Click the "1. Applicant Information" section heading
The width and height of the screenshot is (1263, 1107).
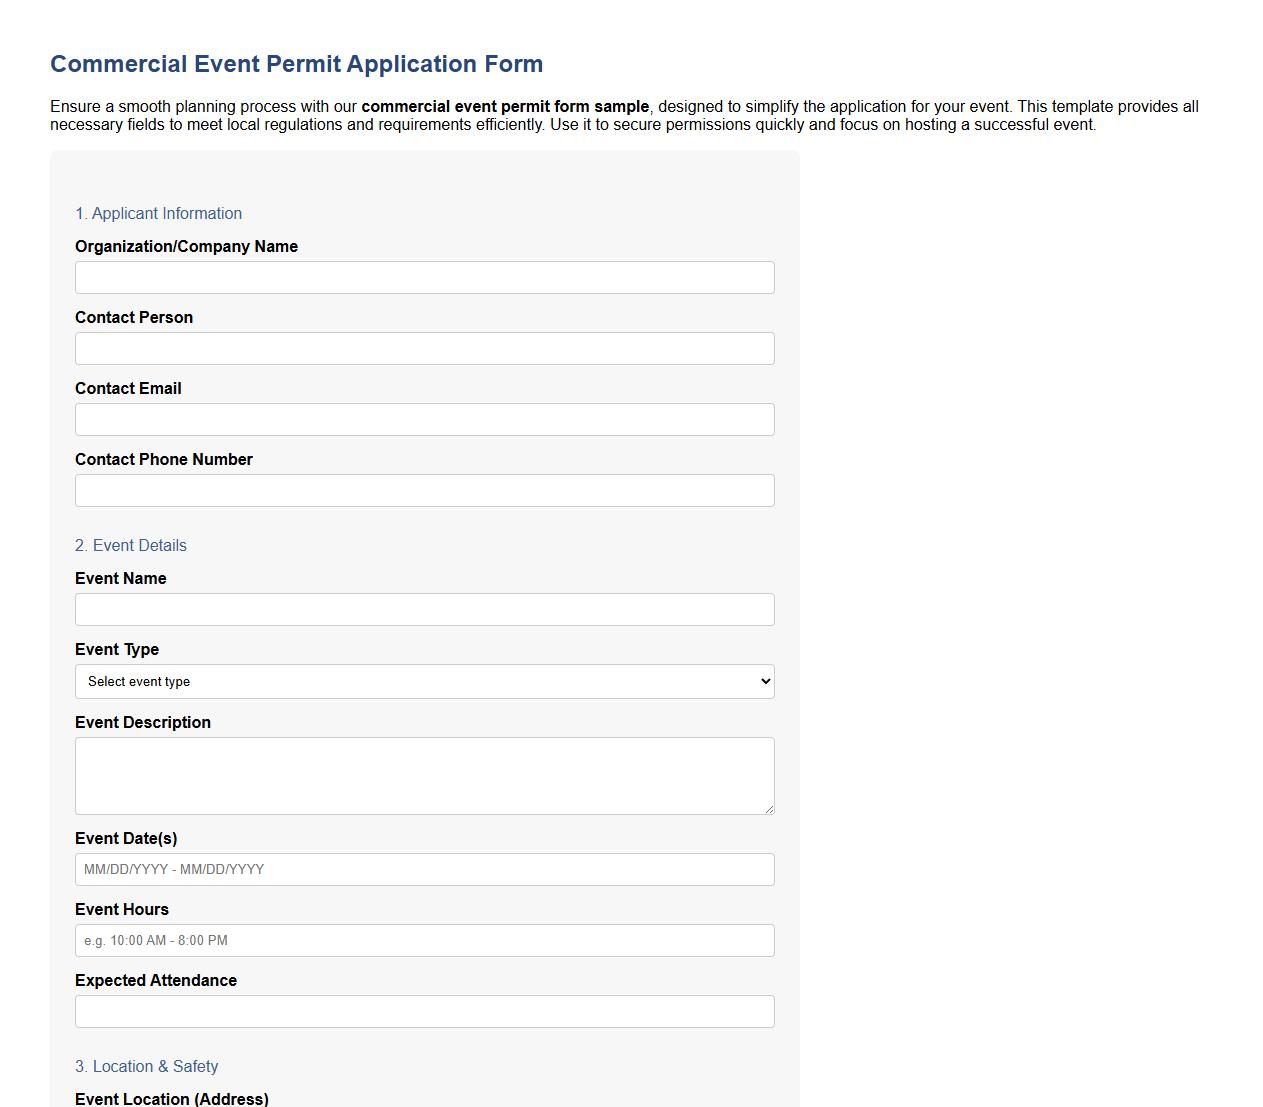coord(159,213)
